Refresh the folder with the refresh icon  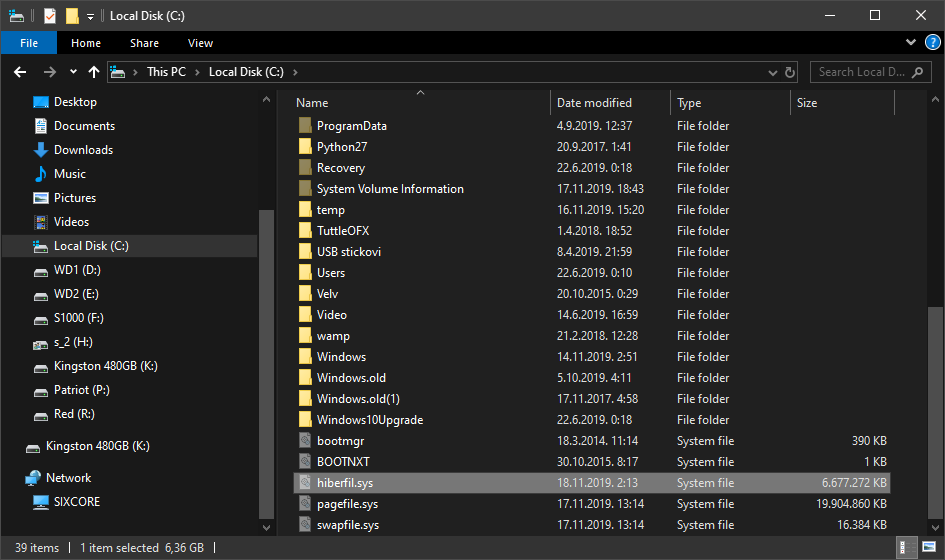click(790, 72)
